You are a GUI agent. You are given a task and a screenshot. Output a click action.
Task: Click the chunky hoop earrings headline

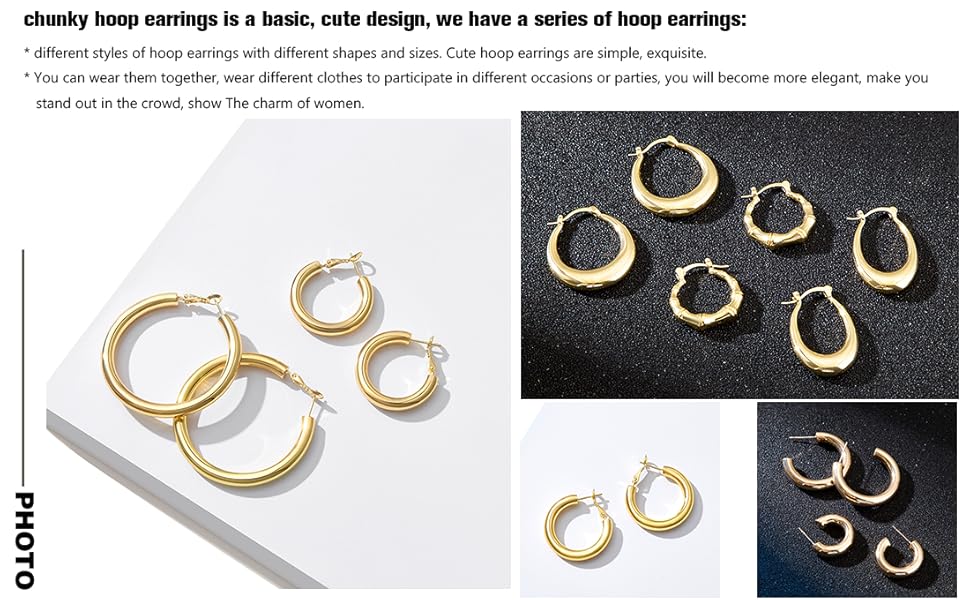coord(385,19)
